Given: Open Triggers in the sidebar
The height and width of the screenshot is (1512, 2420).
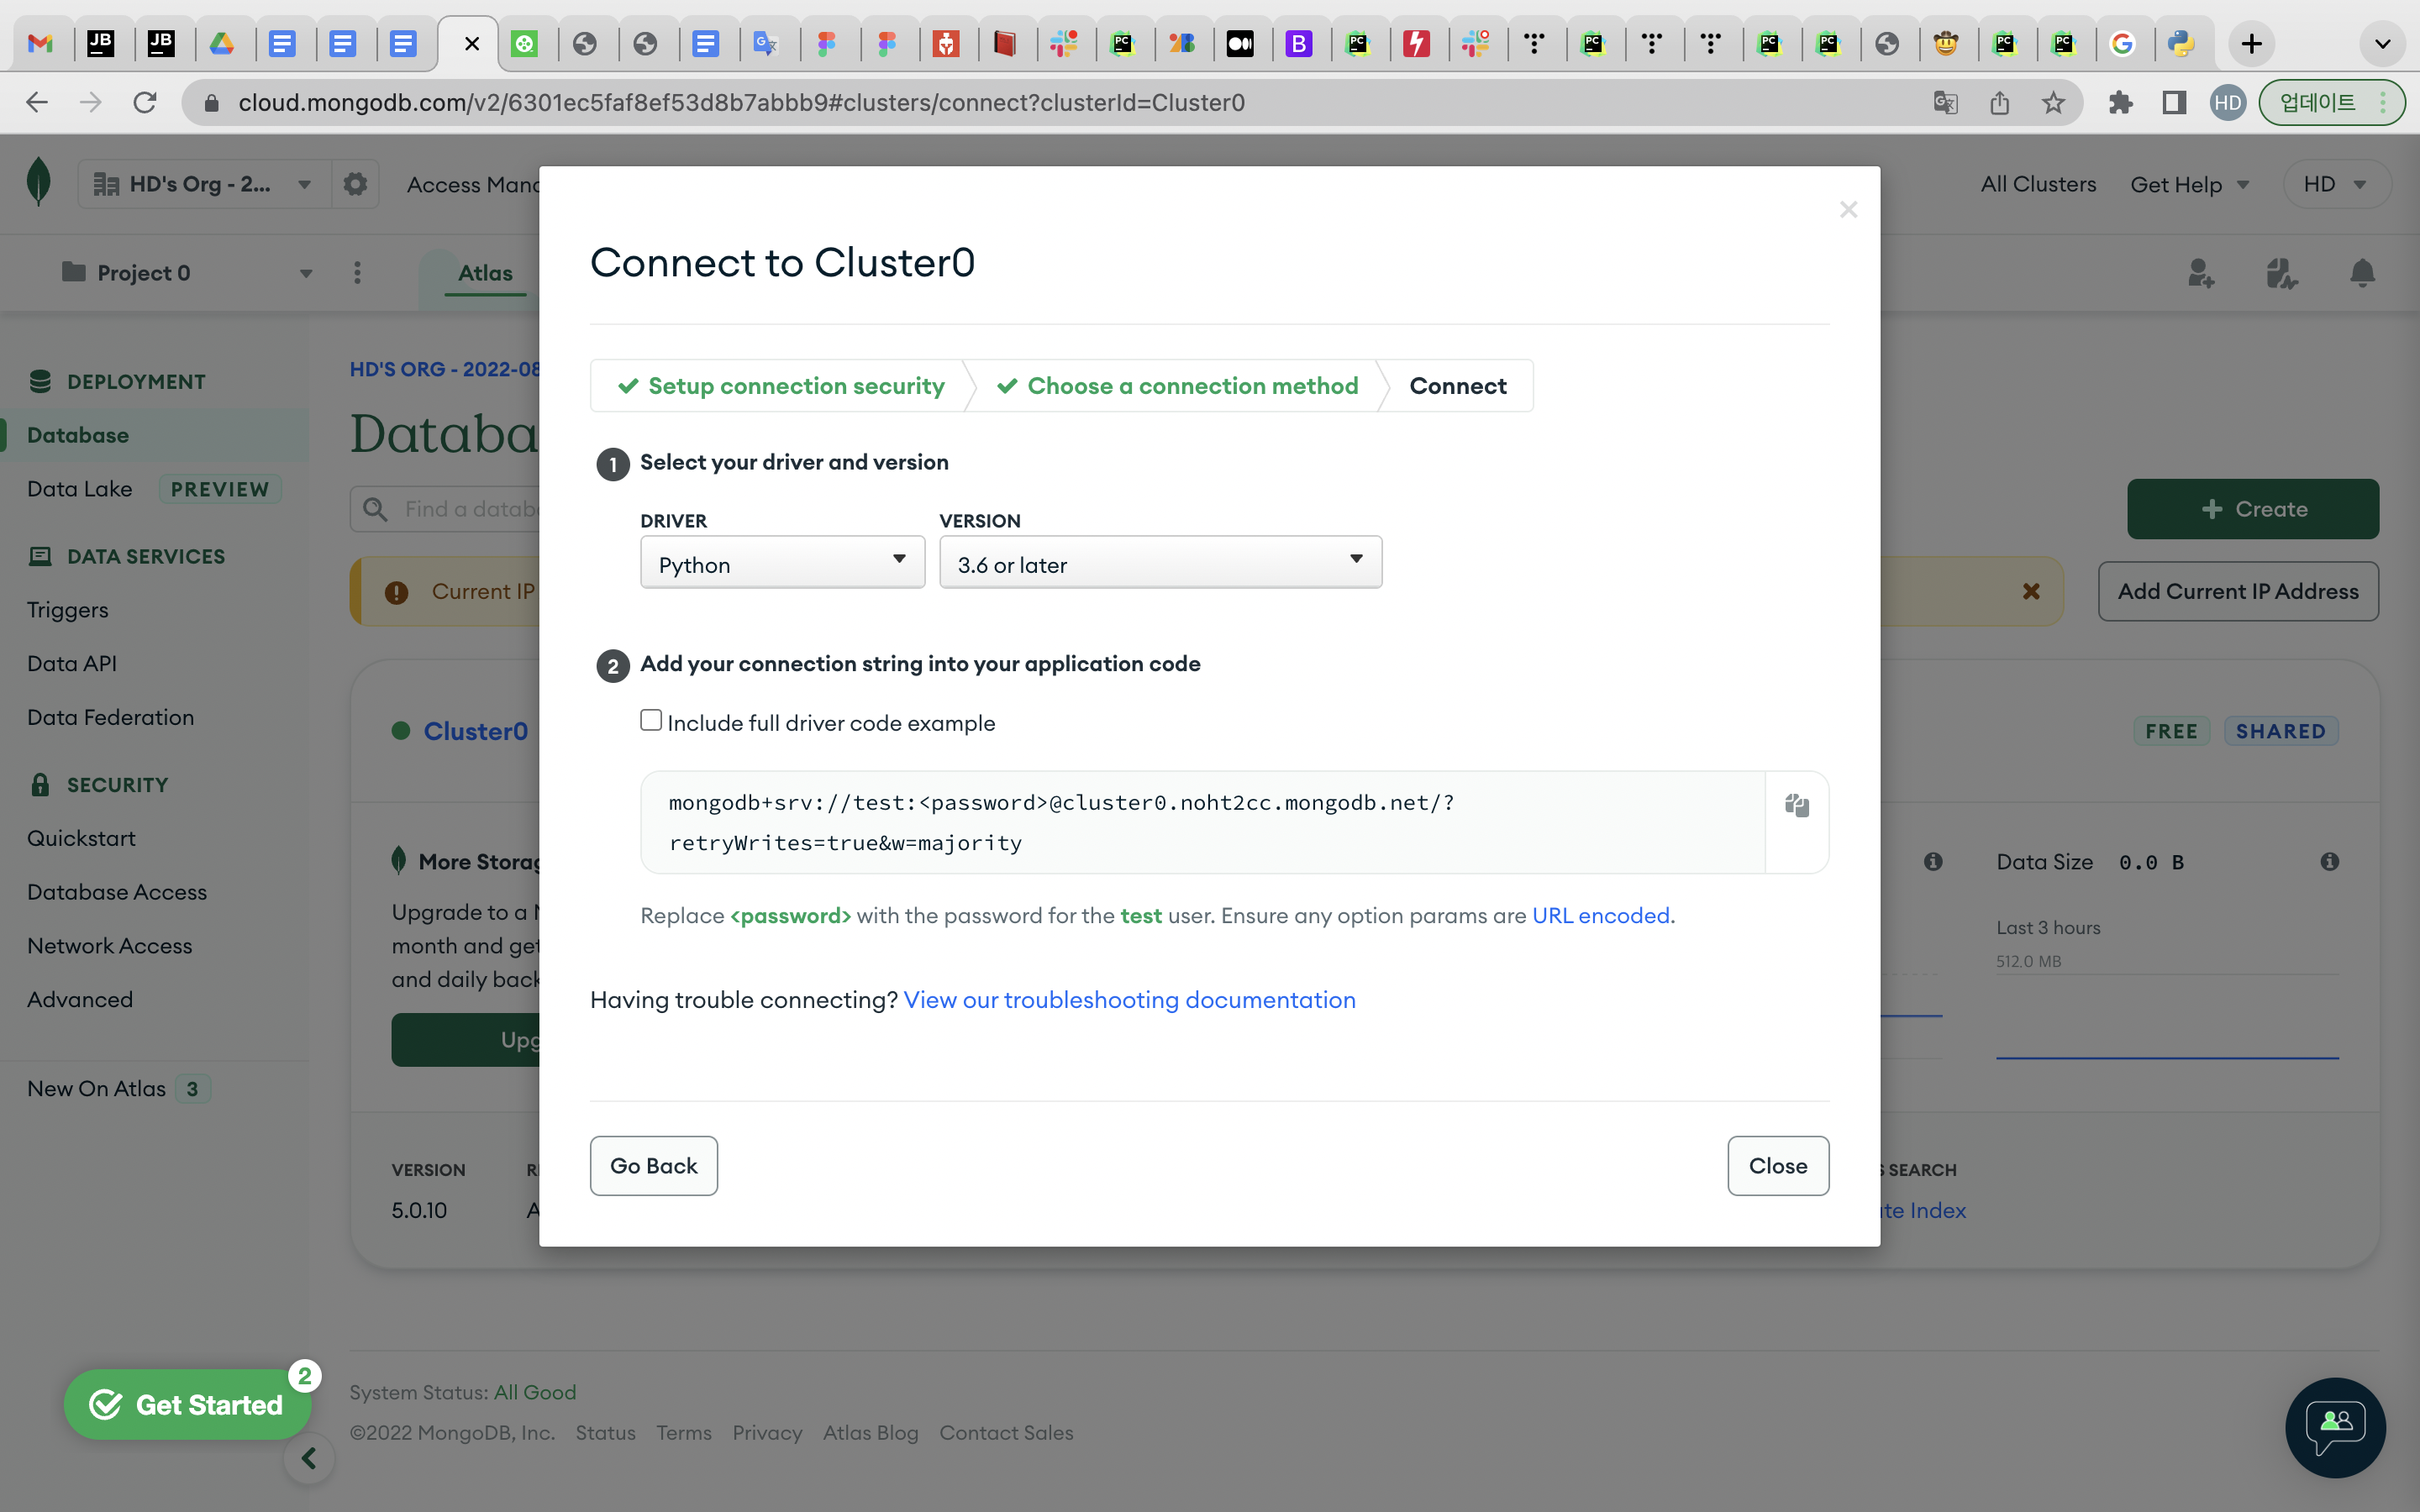Looking at the screenshot, I should [x=68, y=610].
